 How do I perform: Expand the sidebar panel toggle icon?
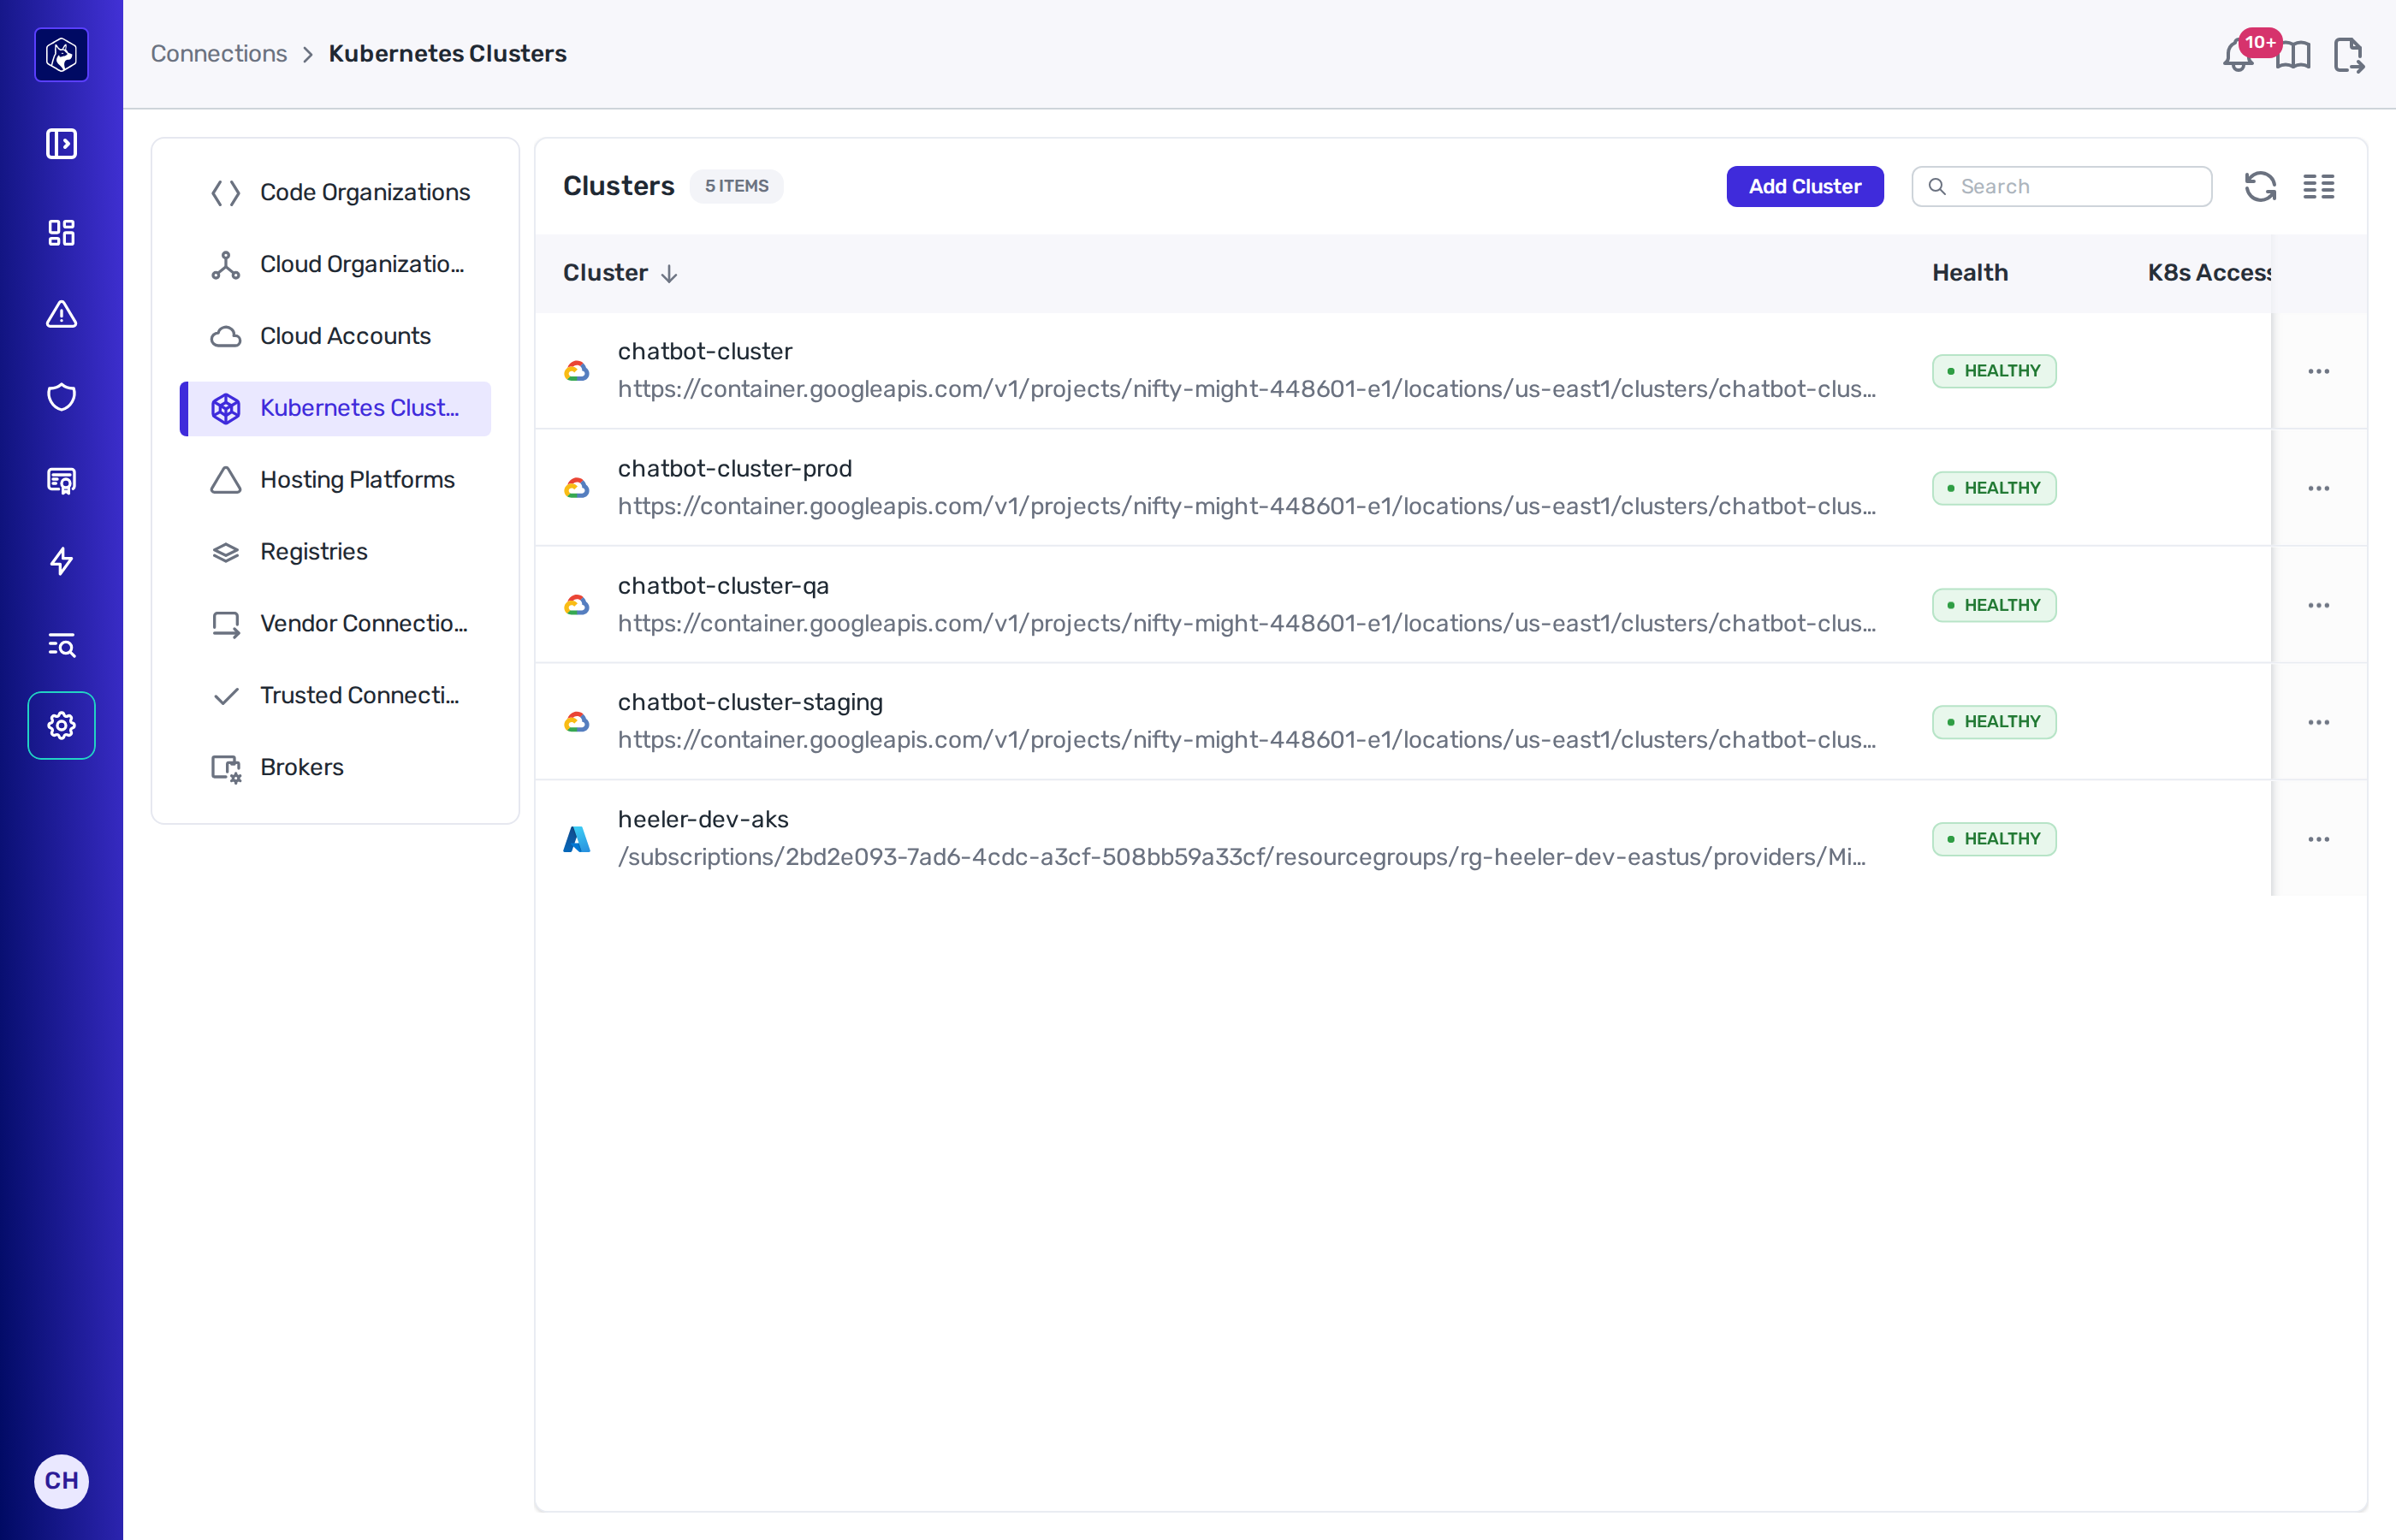point(61,144)
